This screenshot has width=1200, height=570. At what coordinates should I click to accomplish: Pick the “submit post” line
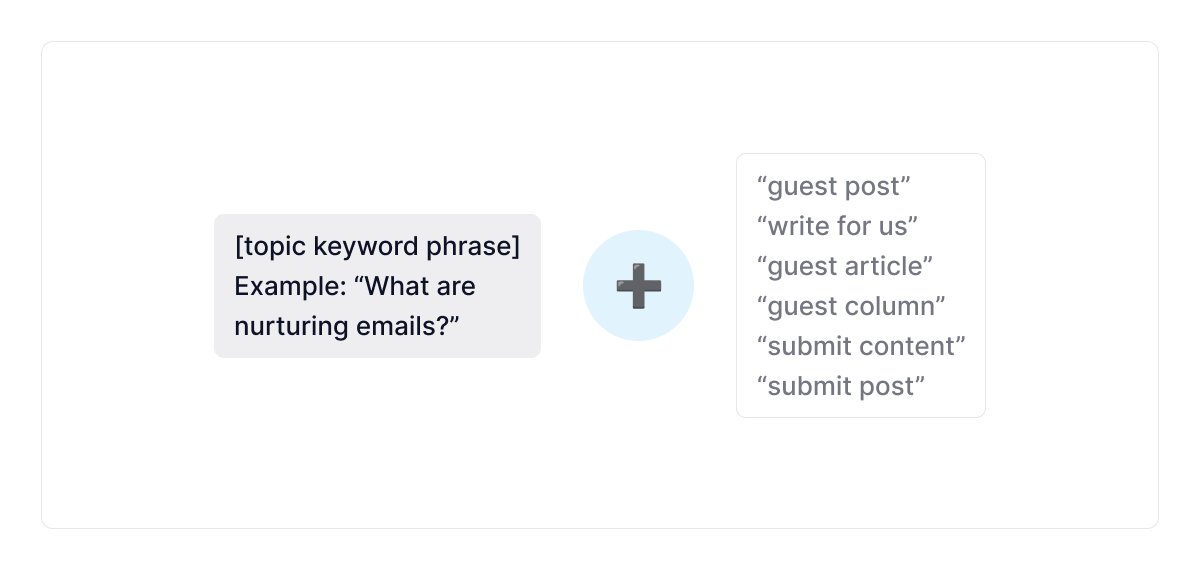pyautogui.click(x=841, y=386)
